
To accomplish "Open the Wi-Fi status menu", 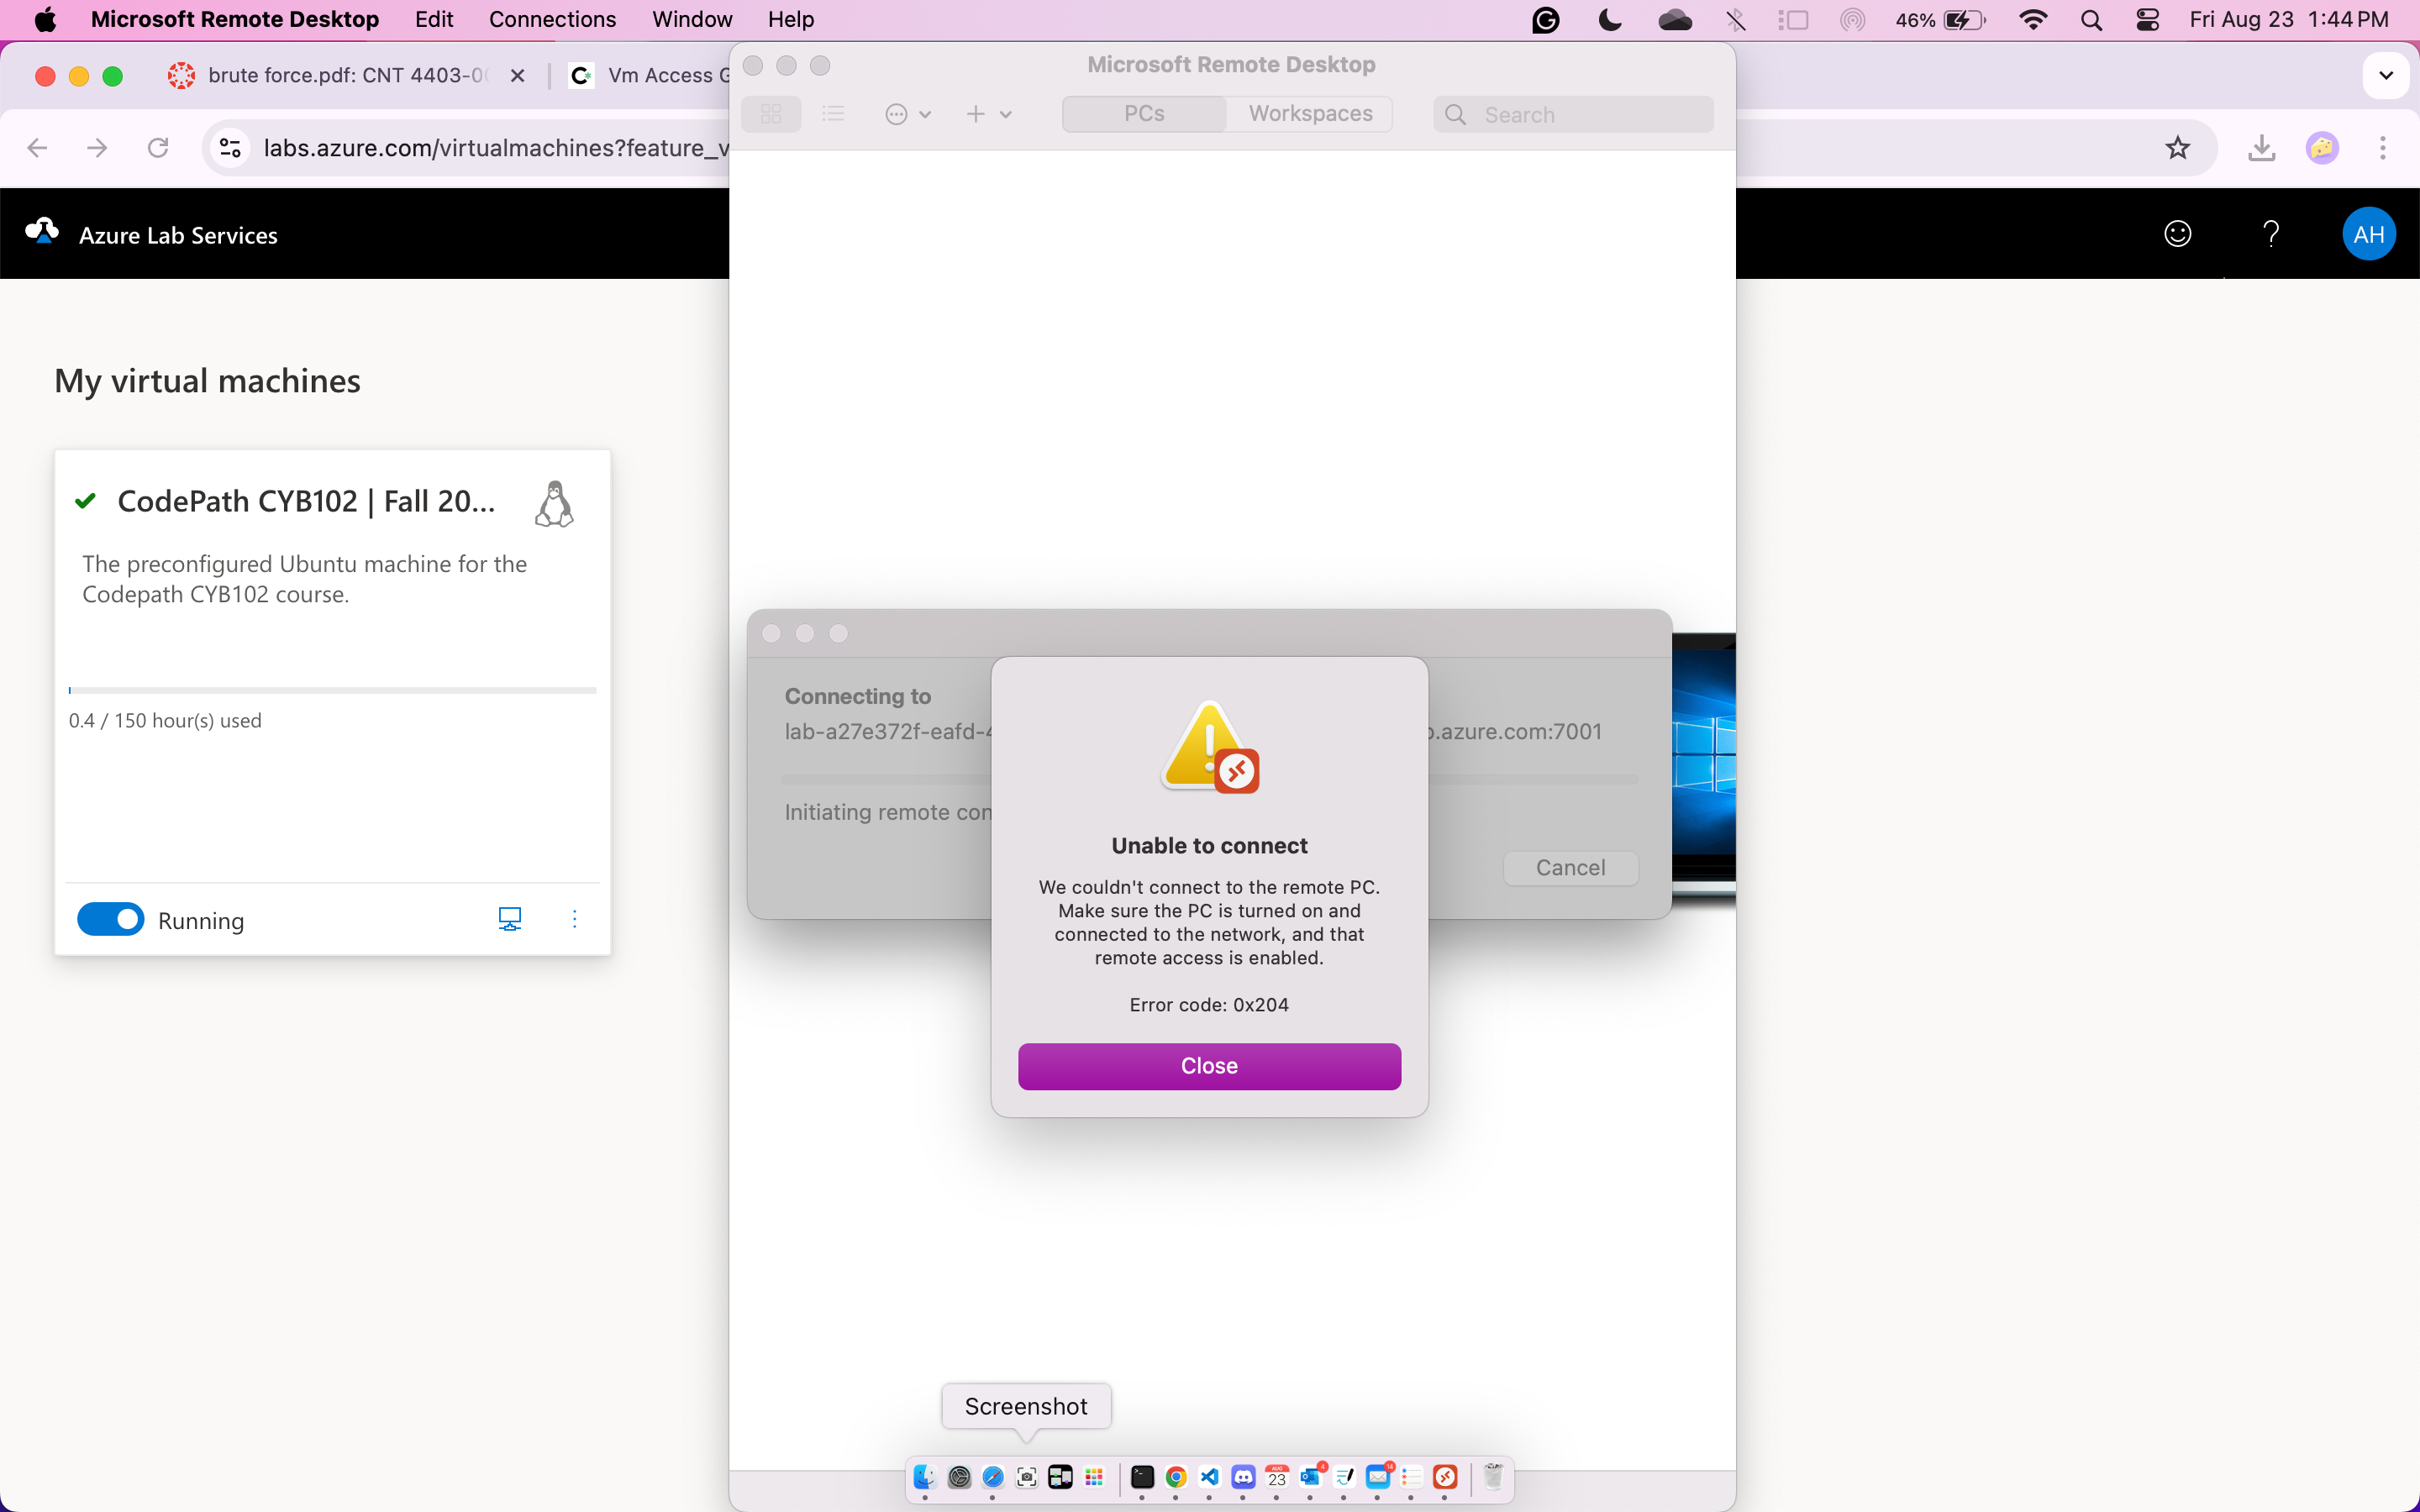I will pos(2033,20).
